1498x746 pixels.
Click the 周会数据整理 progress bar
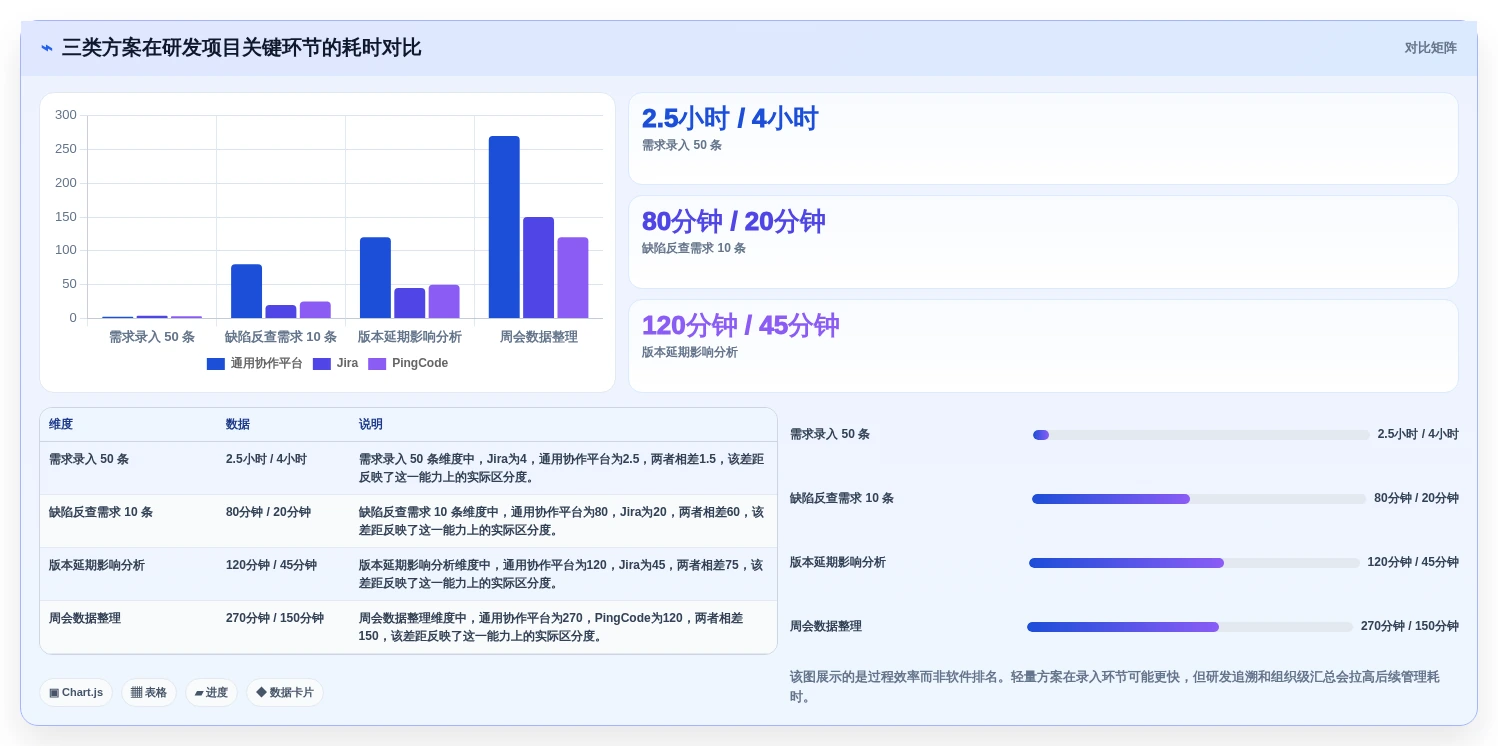point(1190,627)
